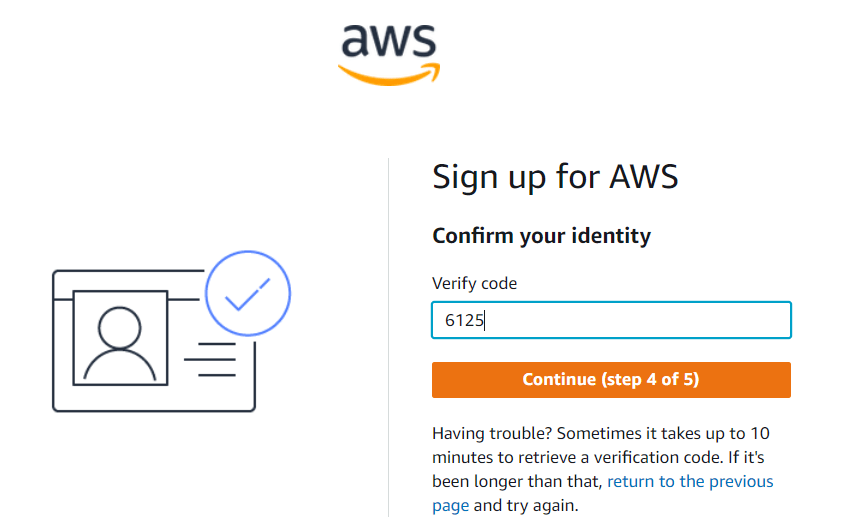This screenshot has height=531, width=853.
Task: Click the blue circle badge outline
Action: coord(248,293)
